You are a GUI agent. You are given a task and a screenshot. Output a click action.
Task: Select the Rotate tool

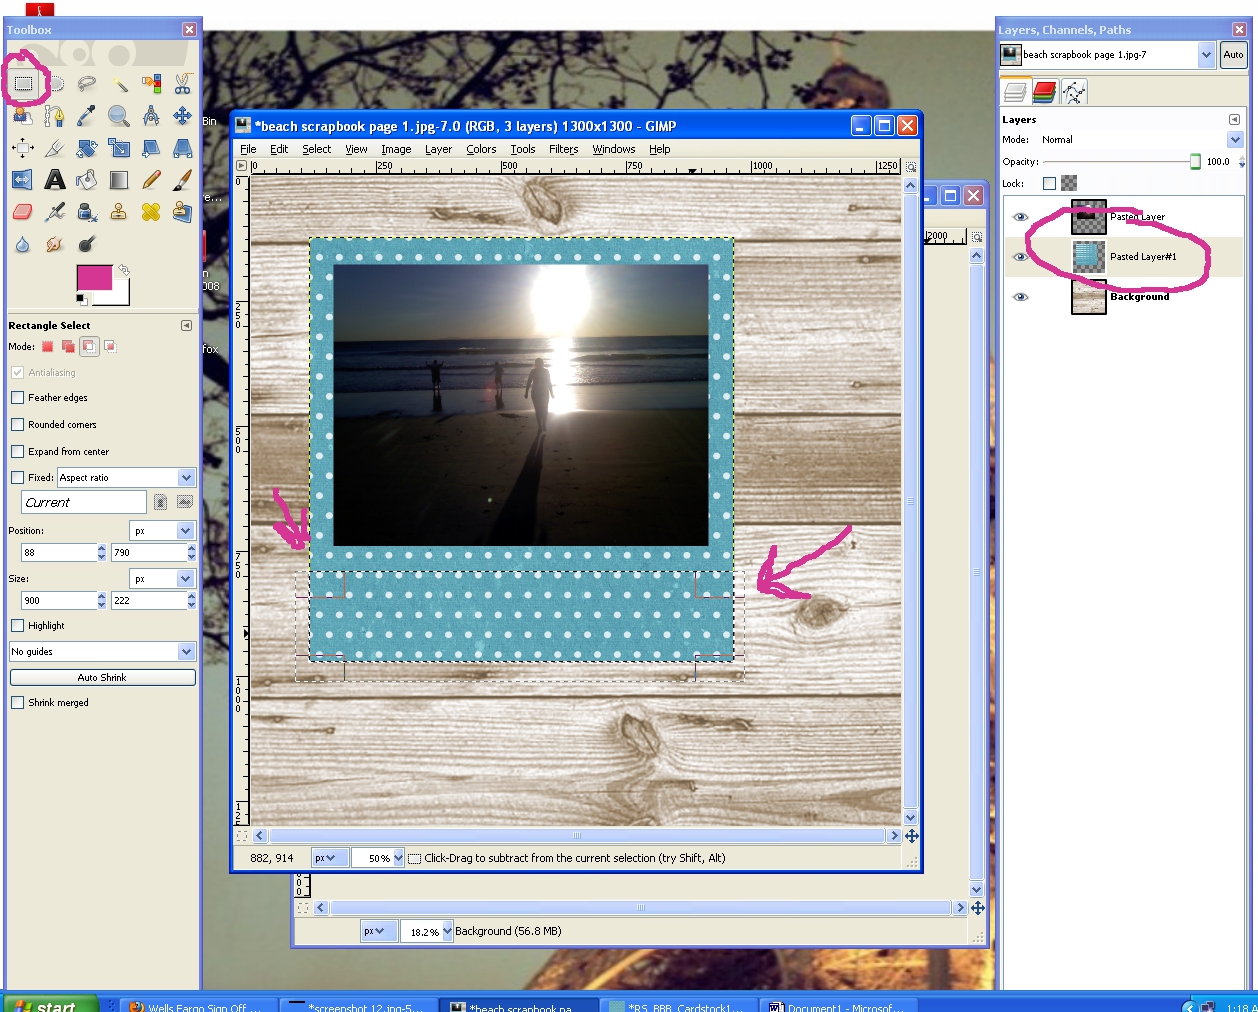(x=87, y=148)
